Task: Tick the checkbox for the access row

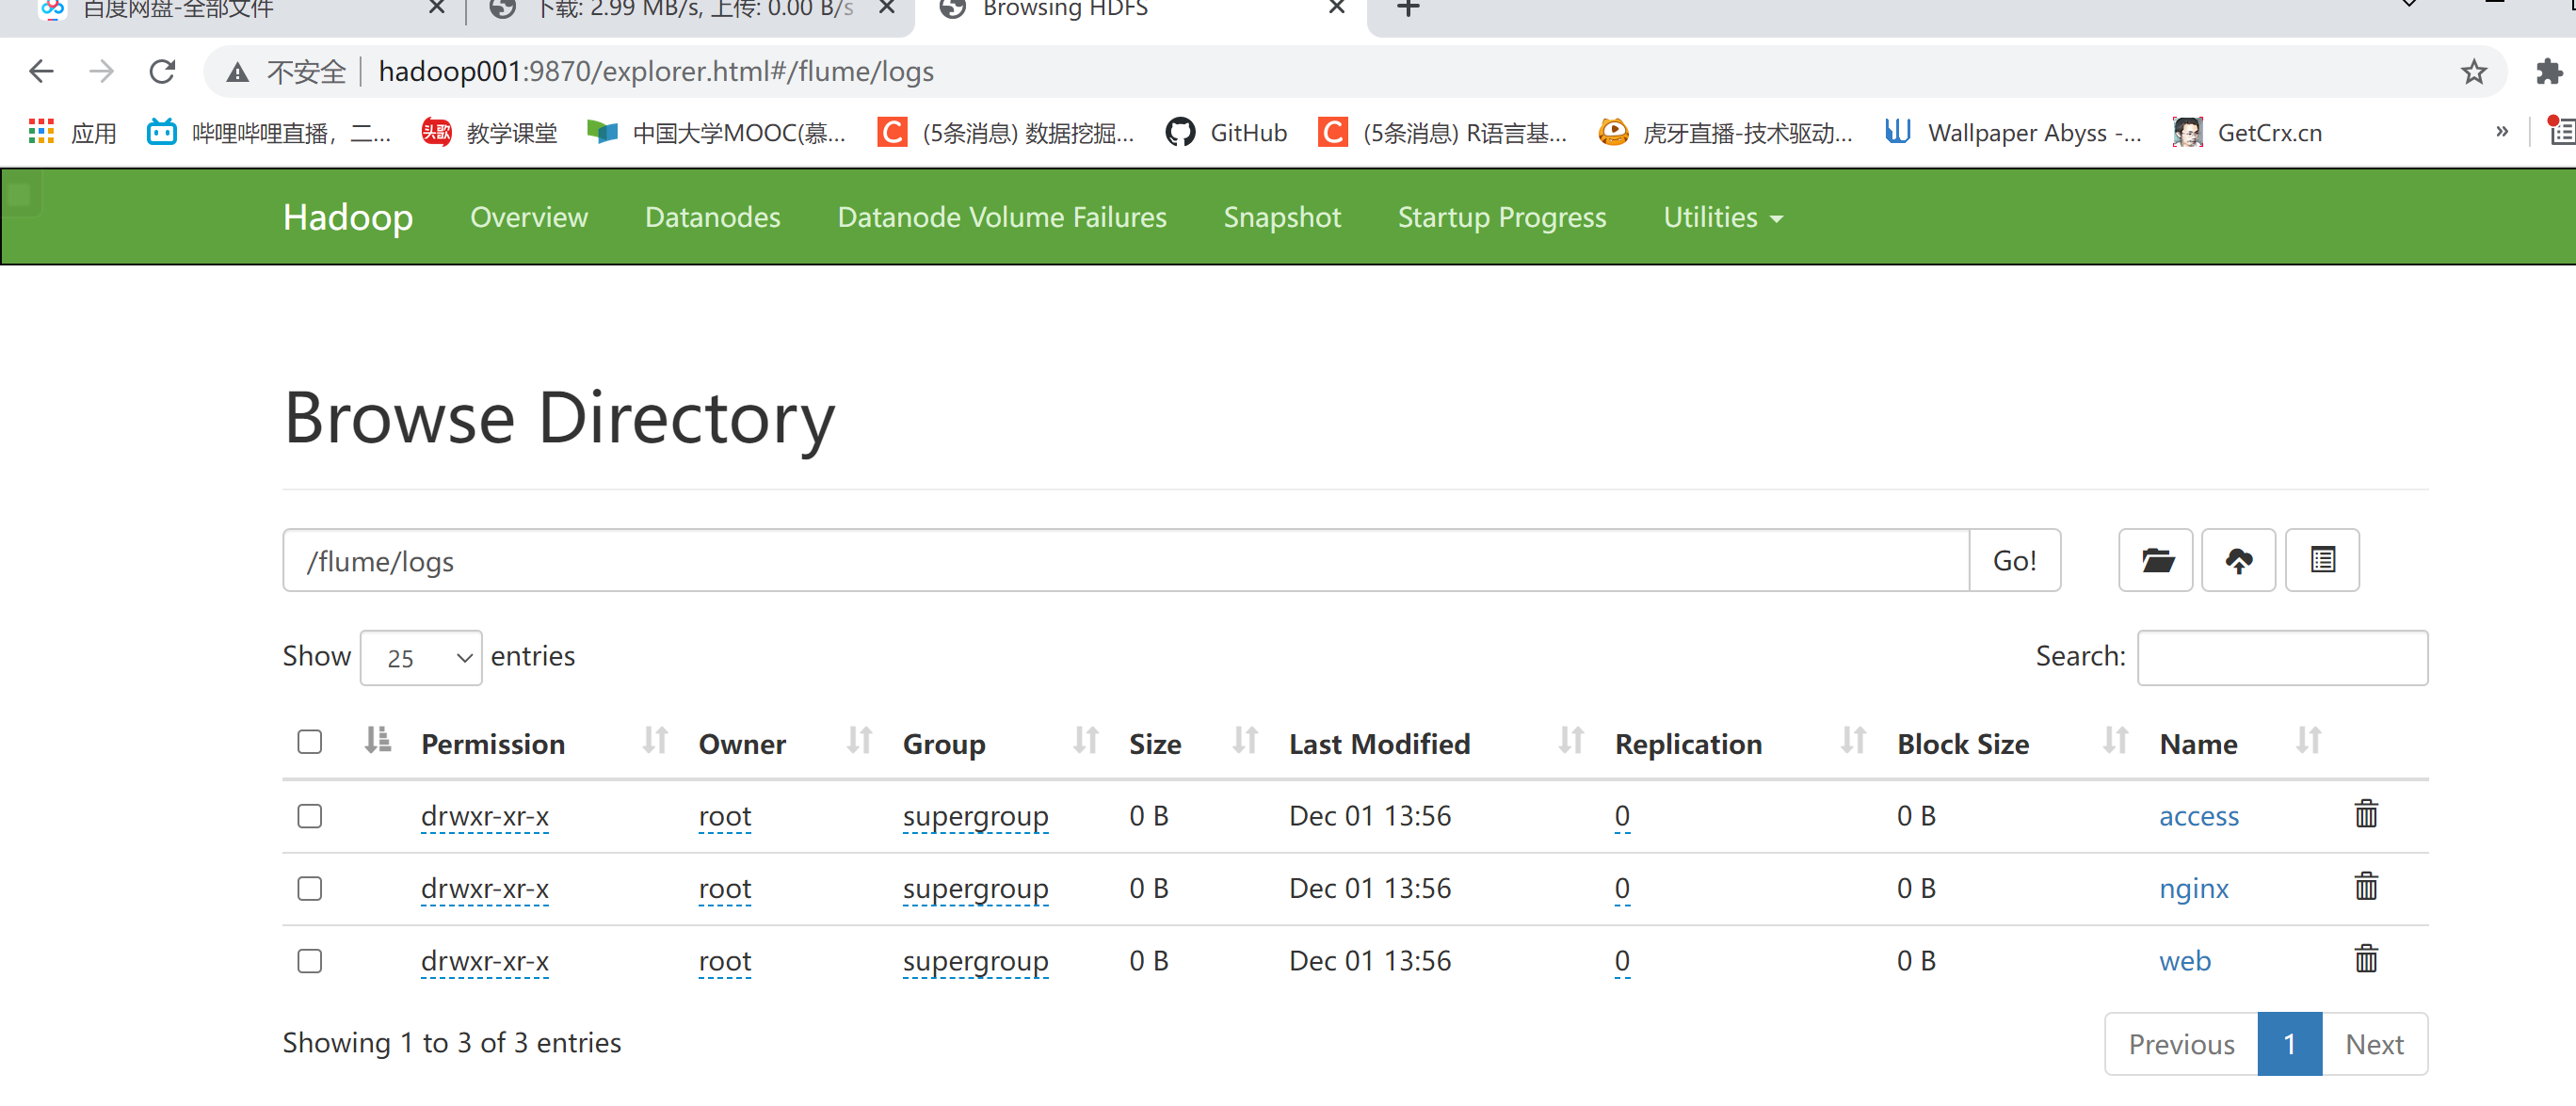Action: click(x=310, y=816)
